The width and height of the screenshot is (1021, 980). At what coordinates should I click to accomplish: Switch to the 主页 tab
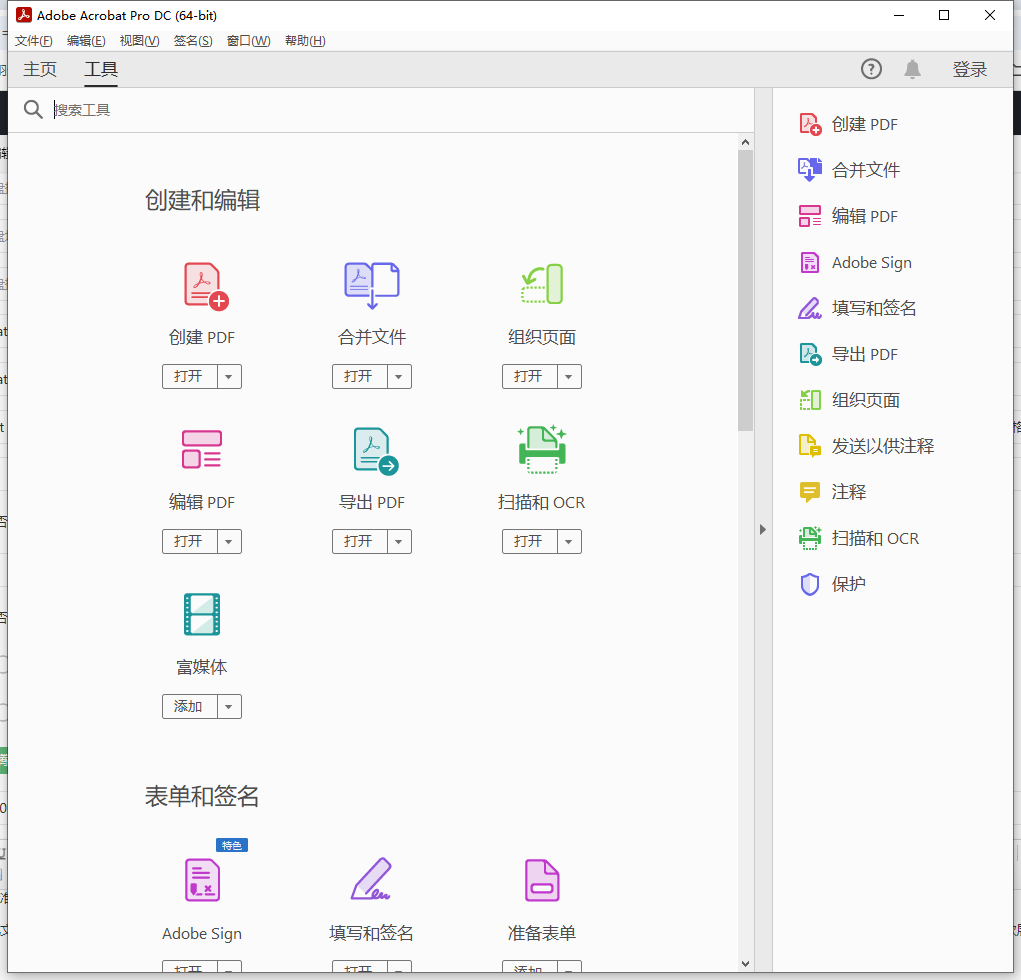click(40, 69)
